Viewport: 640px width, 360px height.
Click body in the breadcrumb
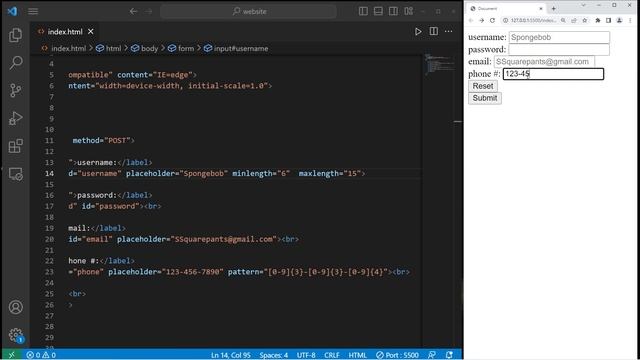[149, 49]
